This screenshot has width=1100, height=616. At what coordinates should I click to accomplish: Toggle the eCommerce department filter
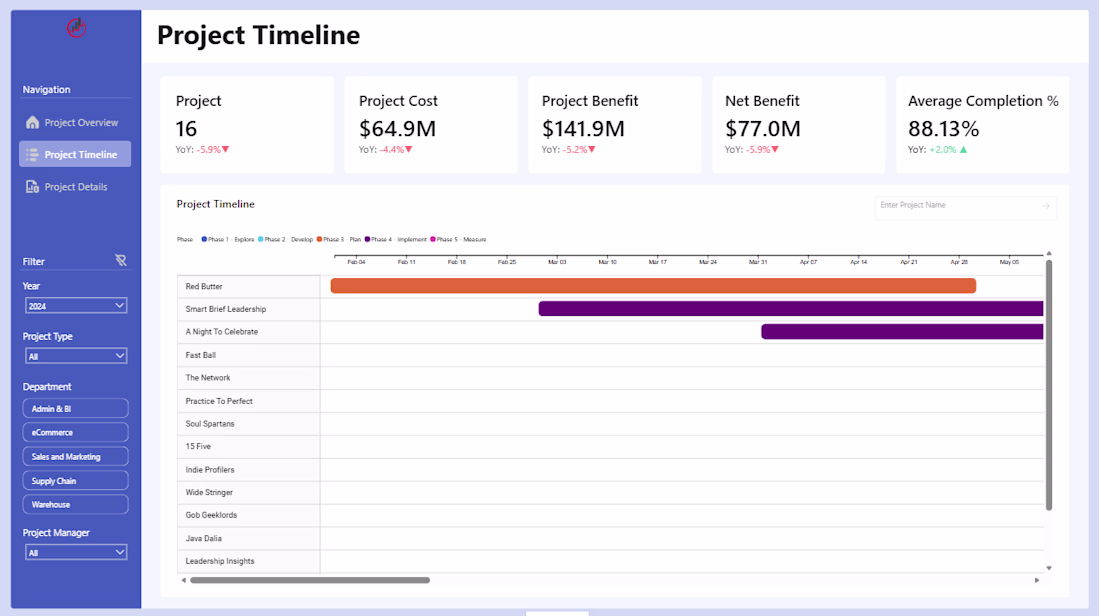point(76,432)
